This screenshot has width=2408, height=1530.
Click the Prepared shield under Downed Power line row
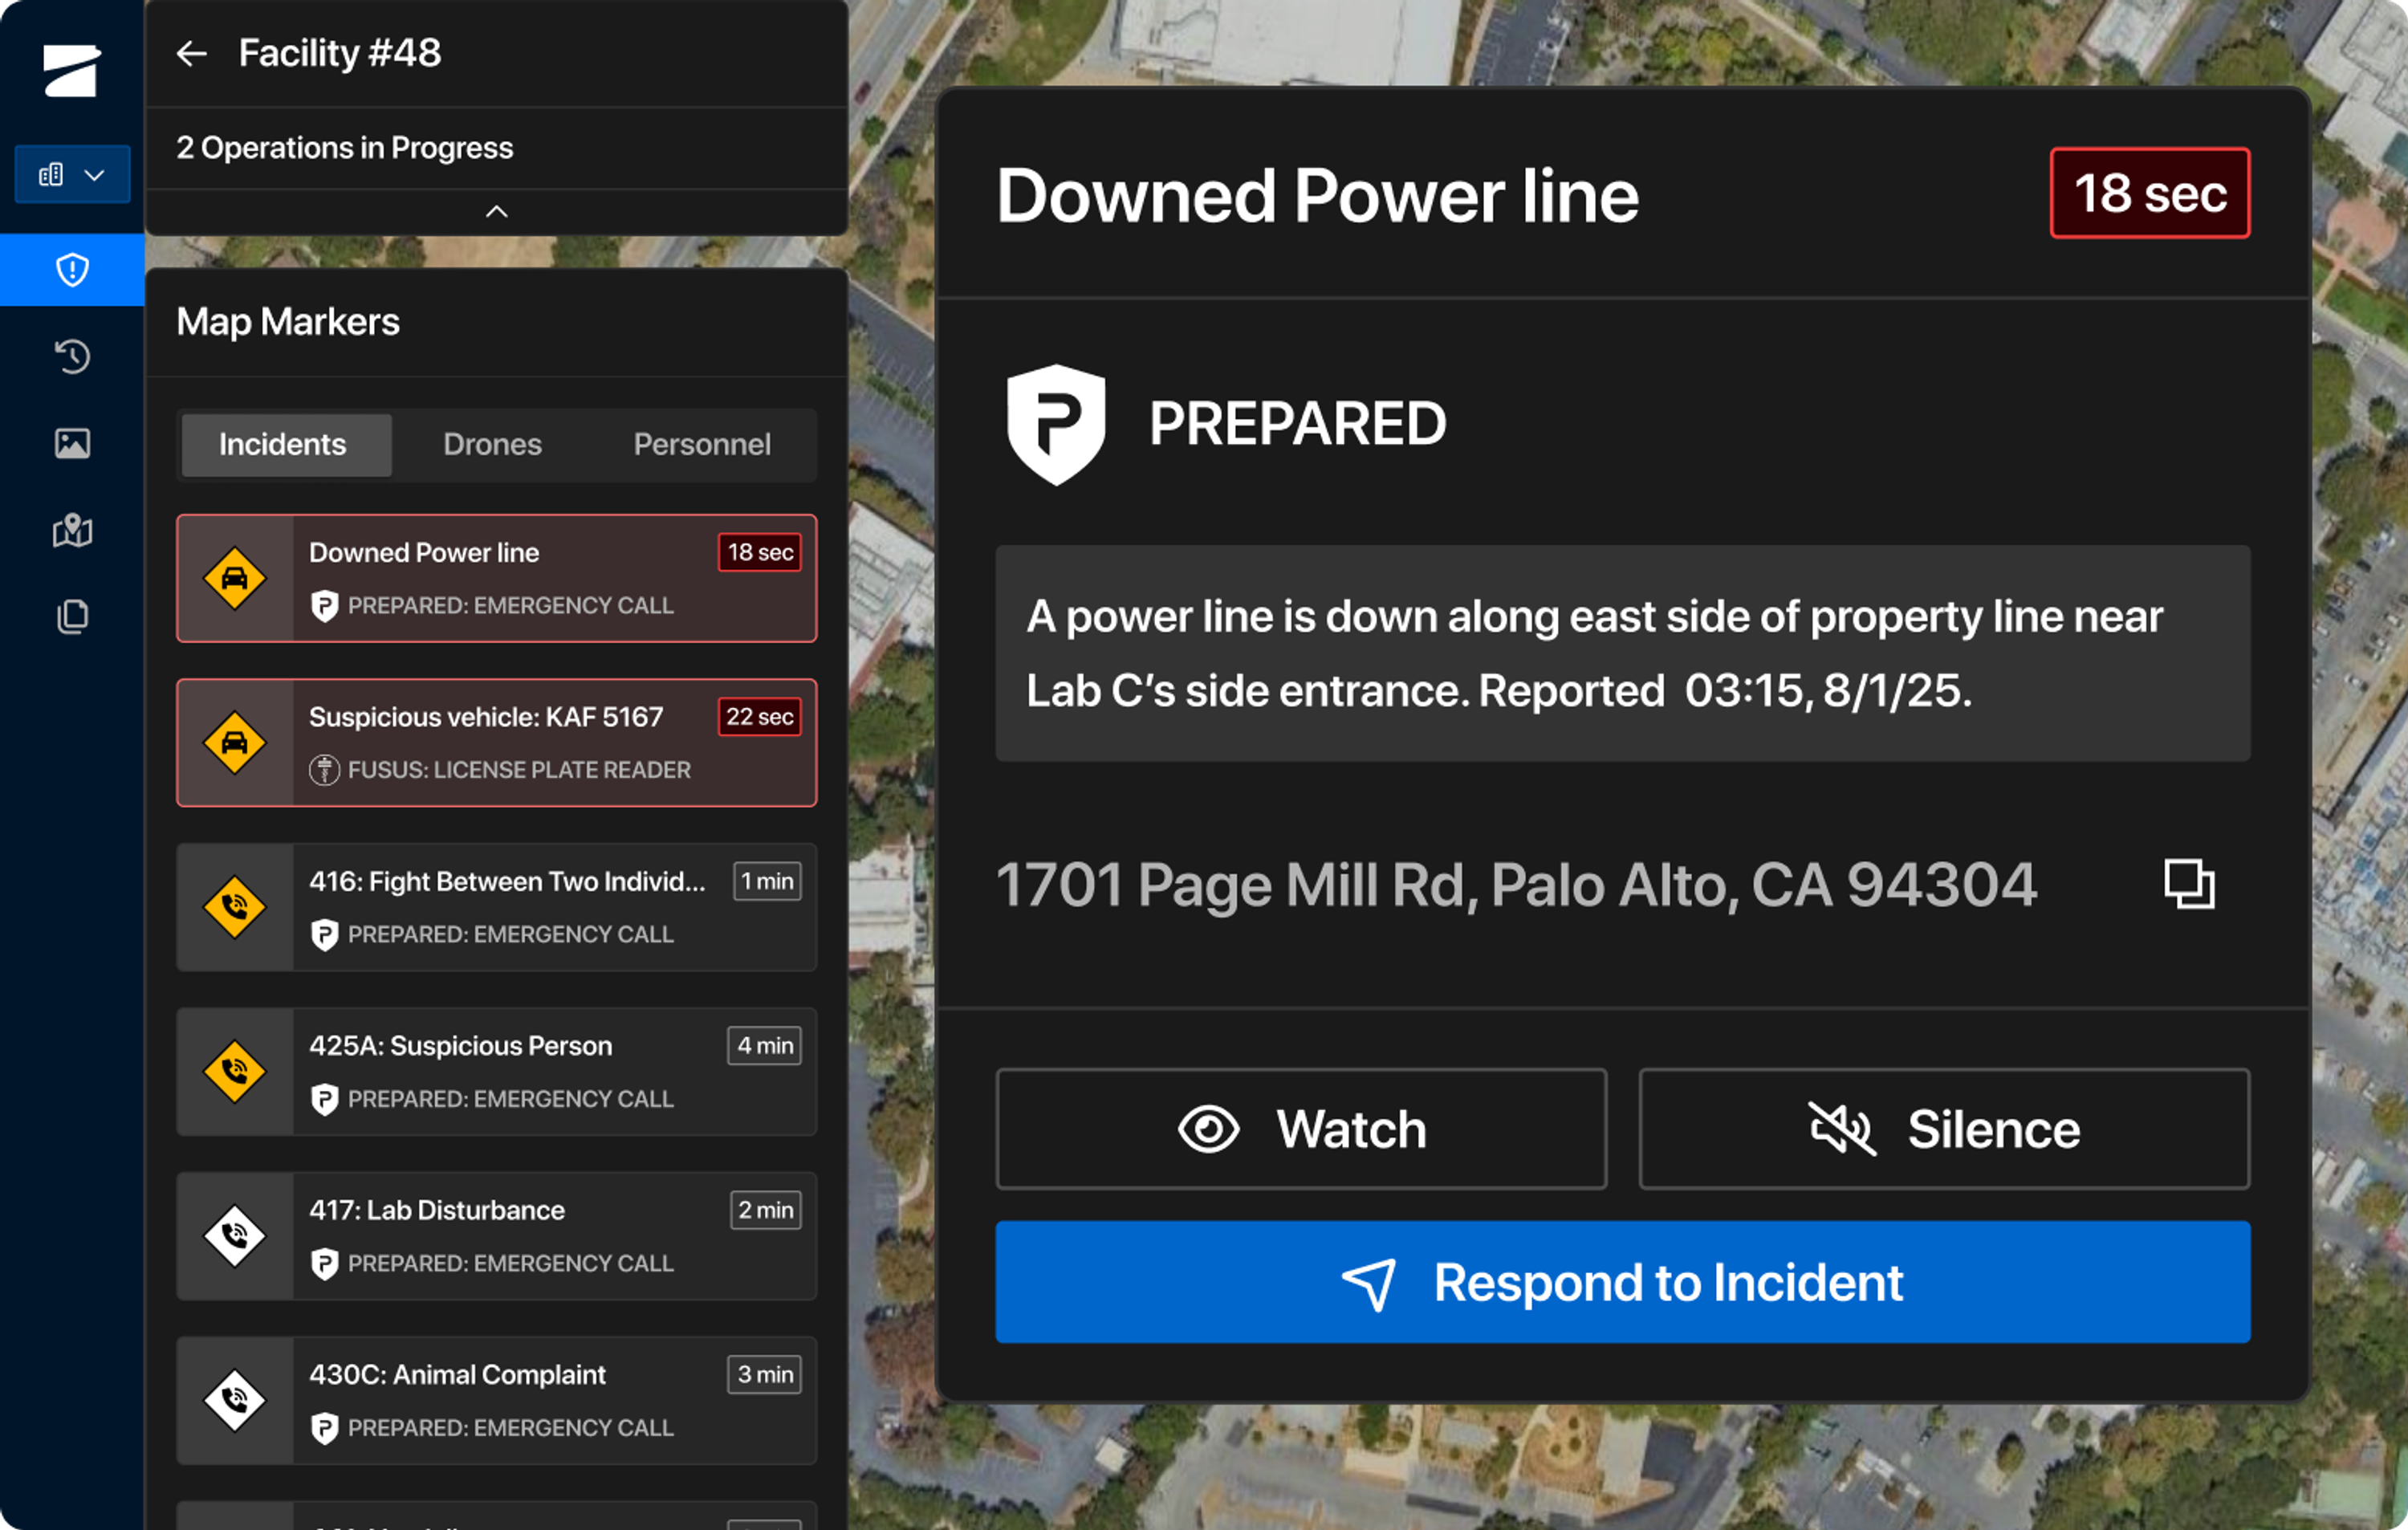(324, 606)
